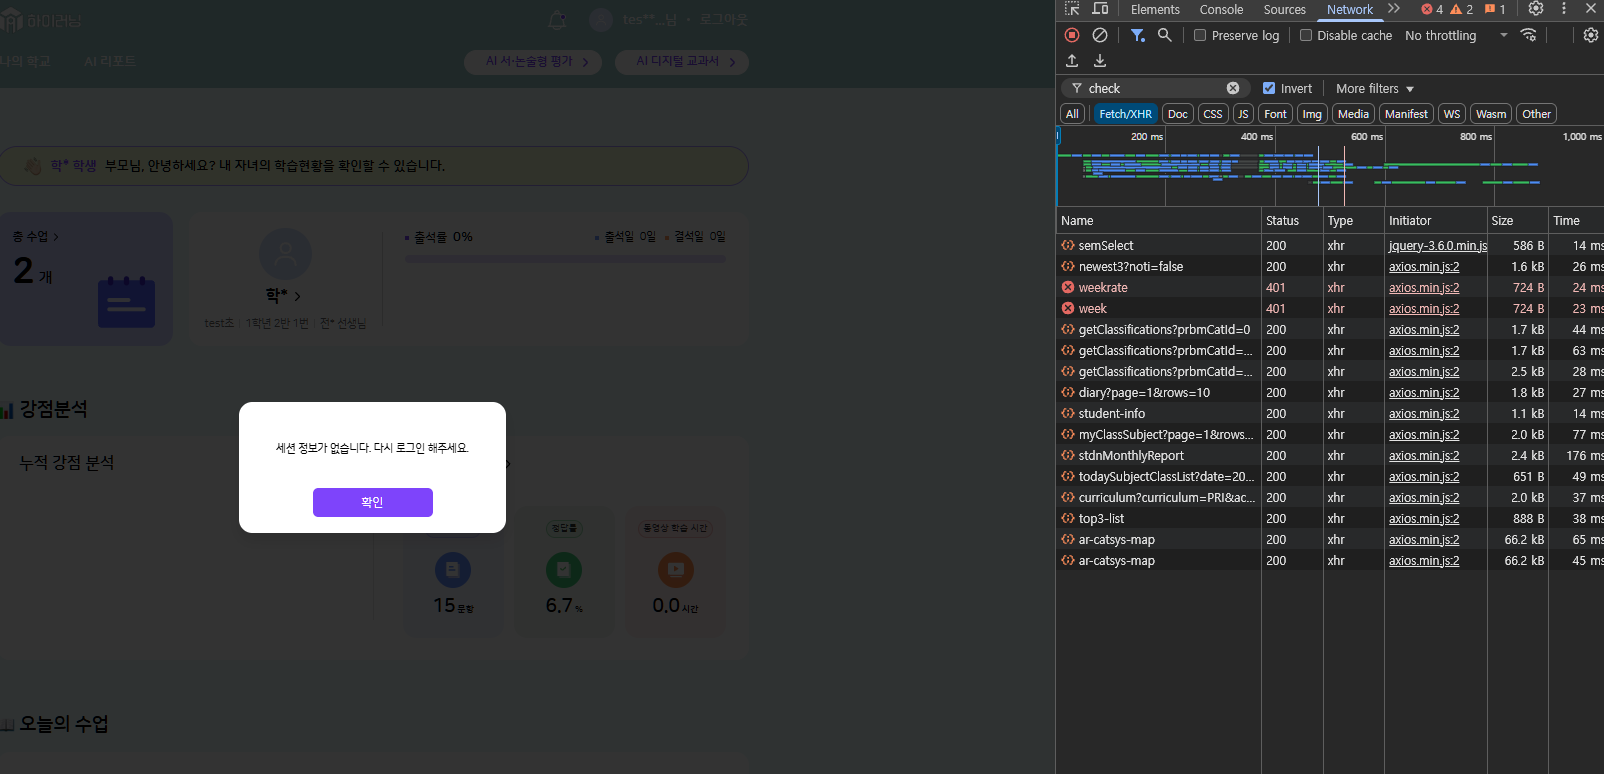Select the failed weekrate request
The height and width of the screenshot is (774, 1604).
[1103, 288]
